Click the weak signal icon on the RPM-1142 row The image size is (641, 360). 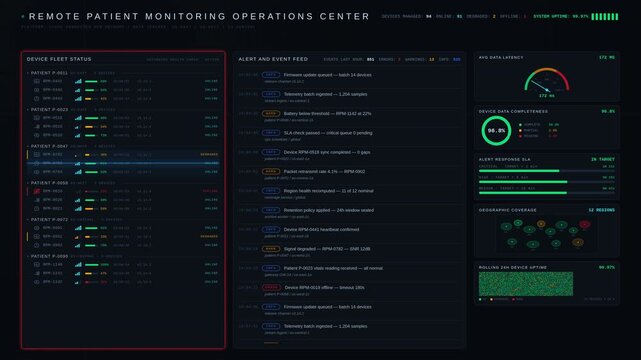point(78,282)
